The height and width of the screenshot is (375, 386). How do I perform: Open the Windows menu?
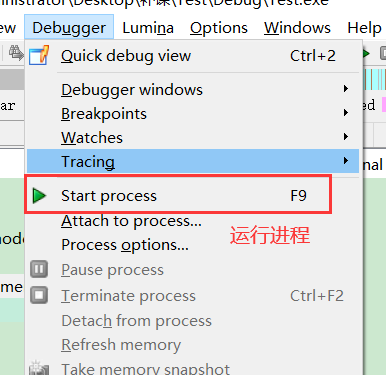click(297, 28)
